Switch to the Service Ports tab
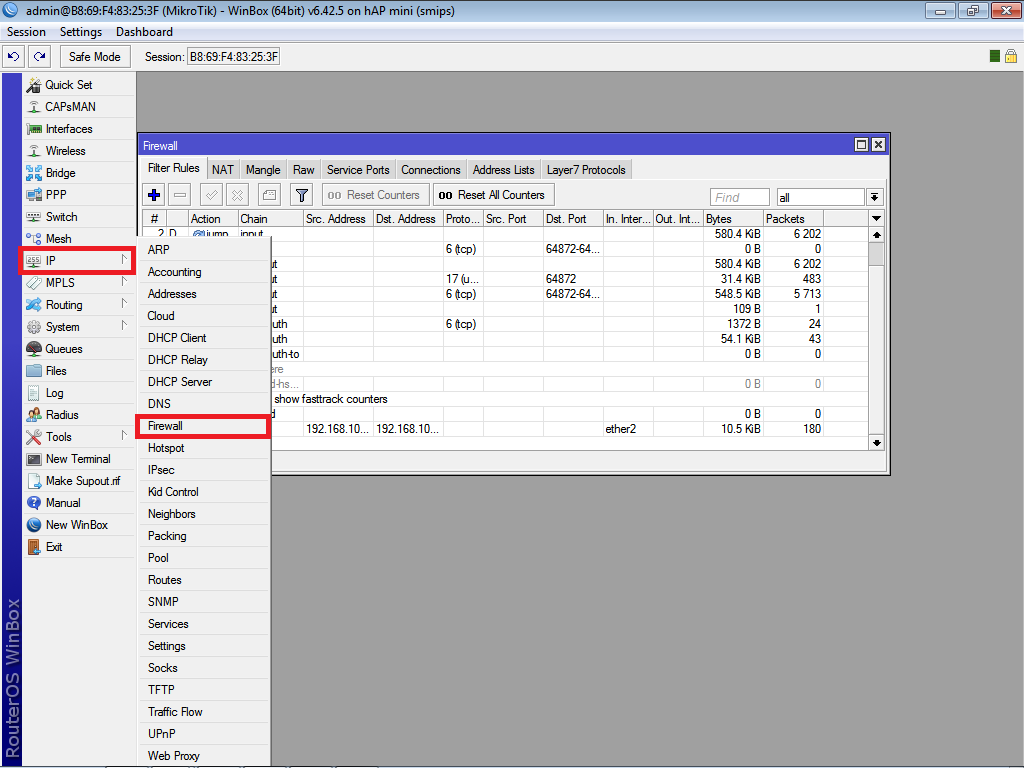Screen dimensions: 1029x768 tap(358, 169)
